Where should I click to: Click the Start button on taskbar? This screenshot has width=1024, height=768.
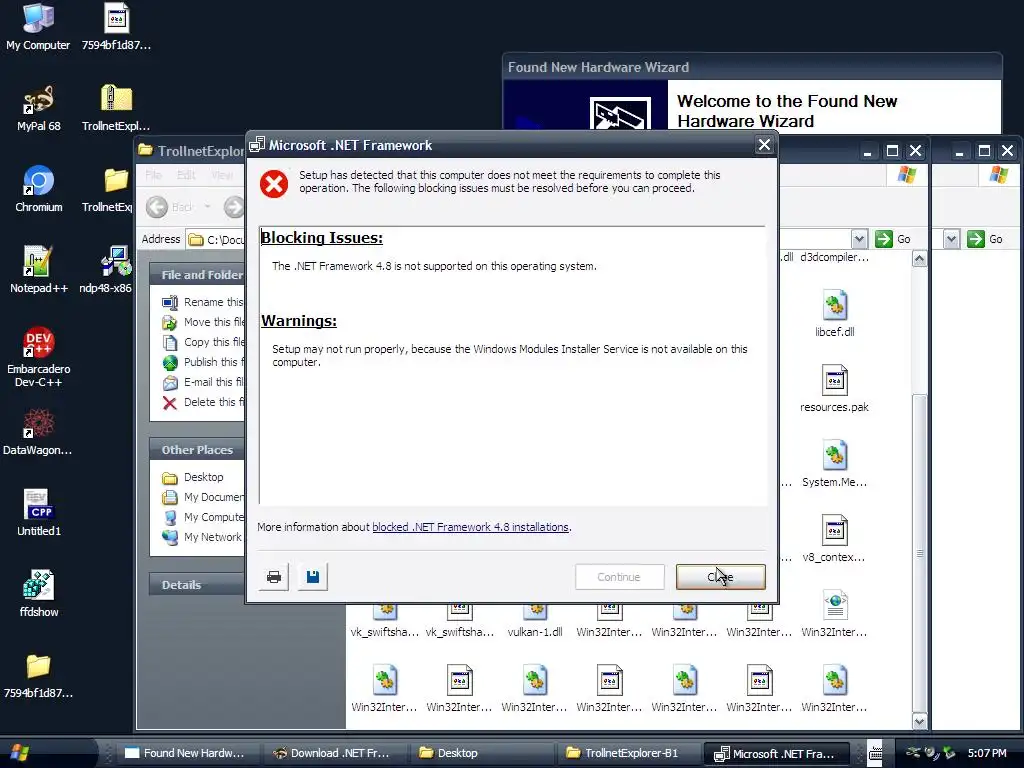pyautogui.click(x=22, y=752)
